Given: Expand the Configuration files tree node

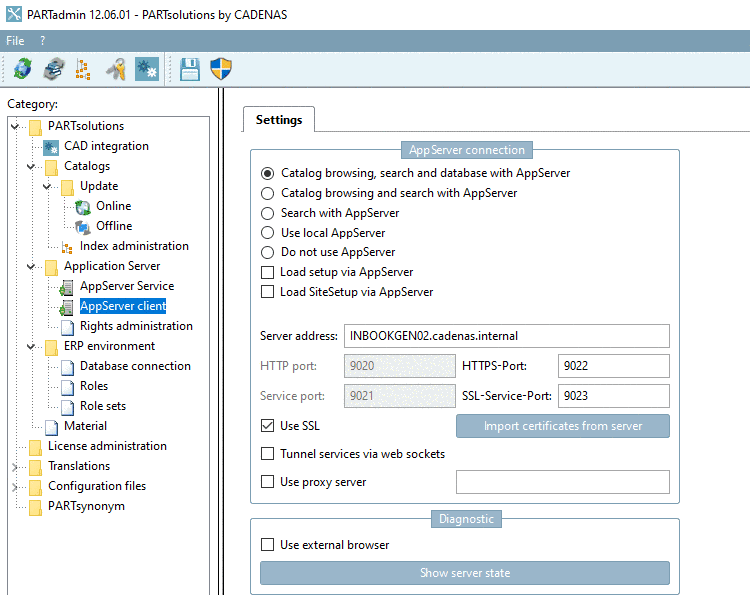Looking at the screenshot, I should tap(15, 486).
